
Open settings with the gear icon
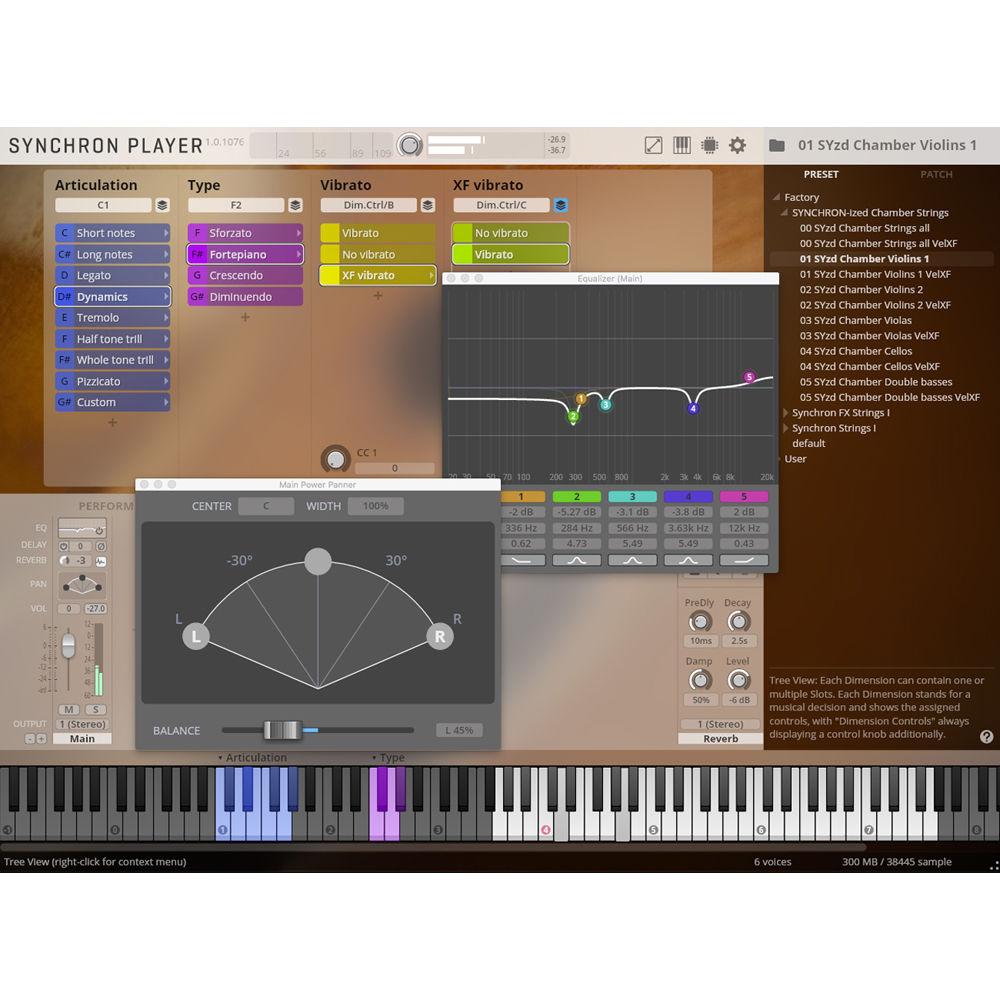pos(737,145)
